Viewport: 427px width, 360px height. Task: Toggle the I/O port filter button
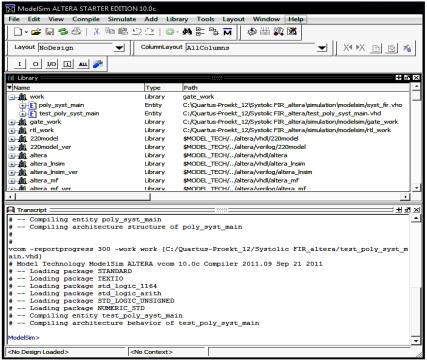[x=51, y=64]
